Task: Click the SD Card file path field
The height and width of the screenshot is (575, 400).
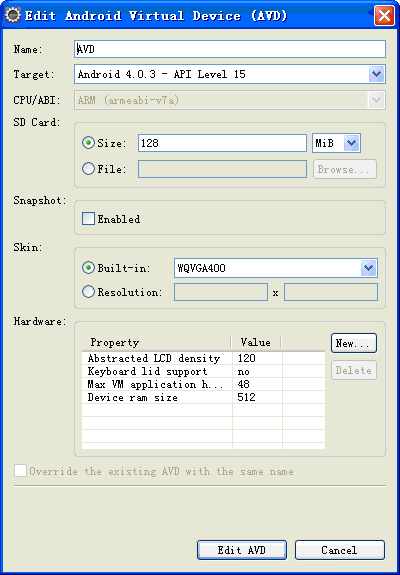Action: click(222, 169)
